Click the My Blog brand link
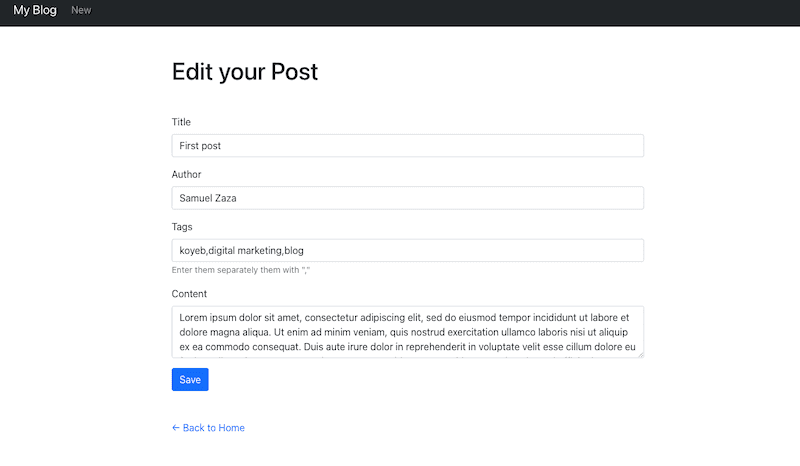Screen dimensions: 800x466 coord(35,11)
